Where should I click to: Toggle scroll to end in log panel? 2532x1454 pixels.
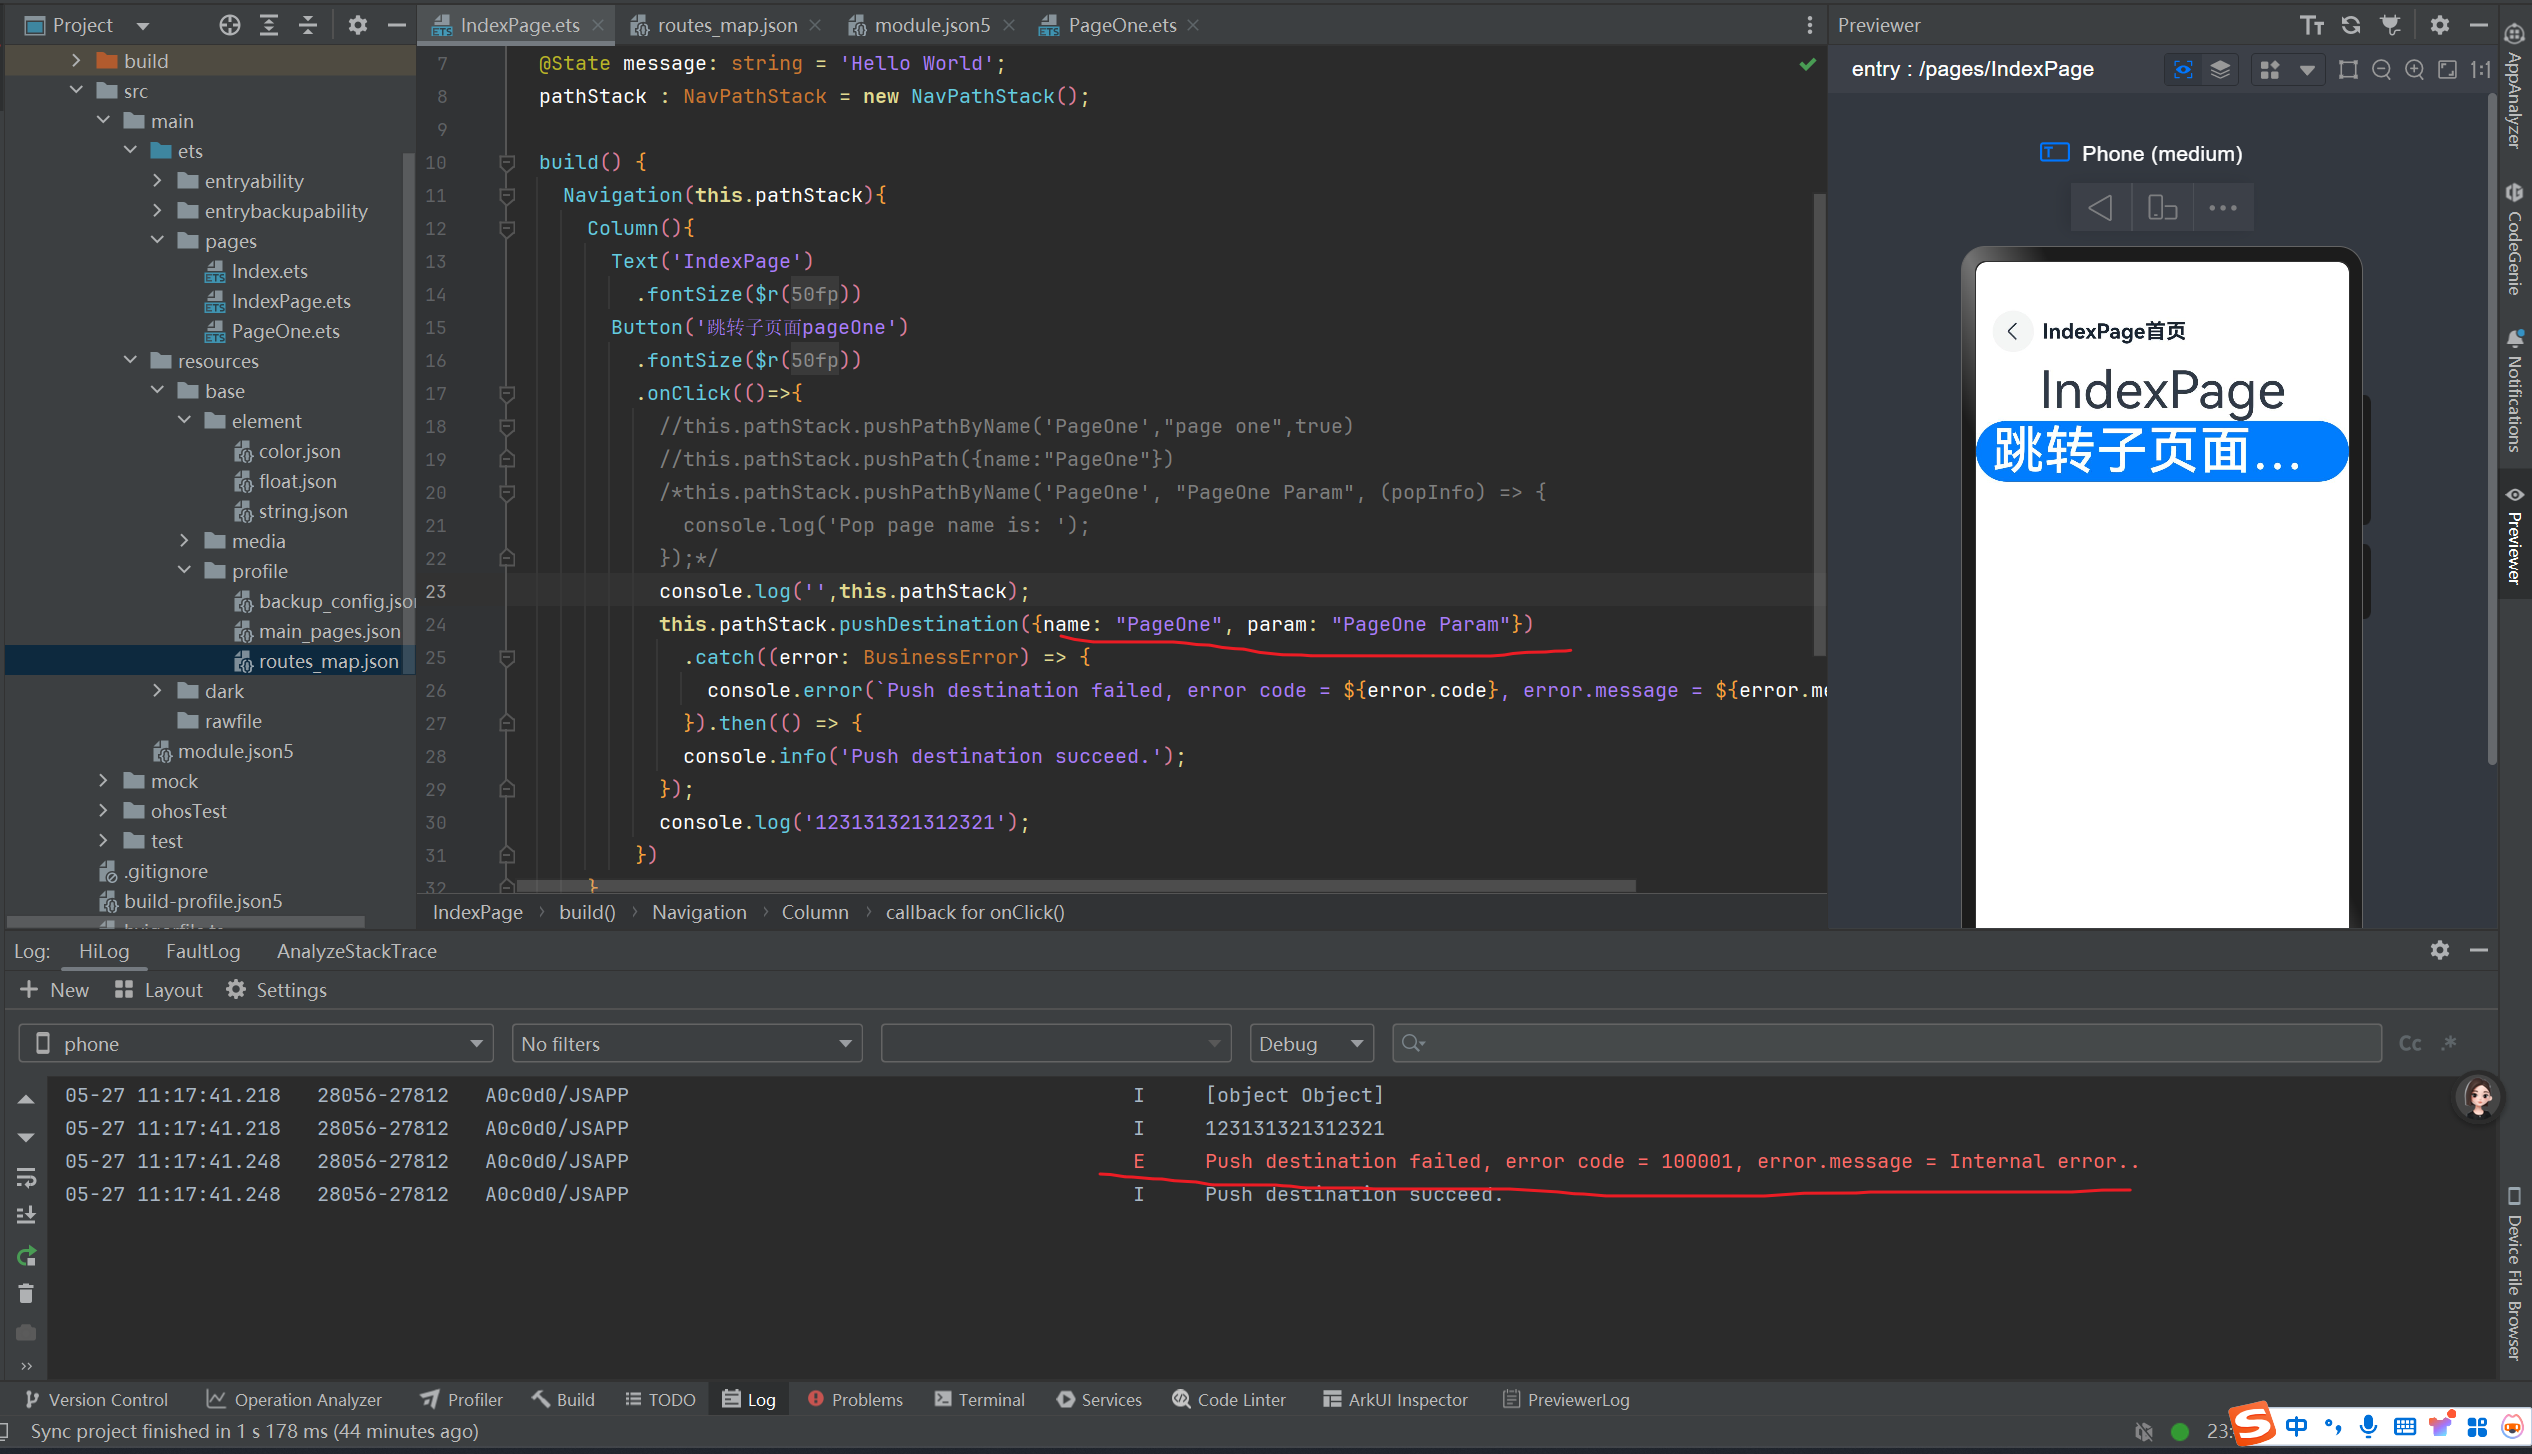(26, 1216)
